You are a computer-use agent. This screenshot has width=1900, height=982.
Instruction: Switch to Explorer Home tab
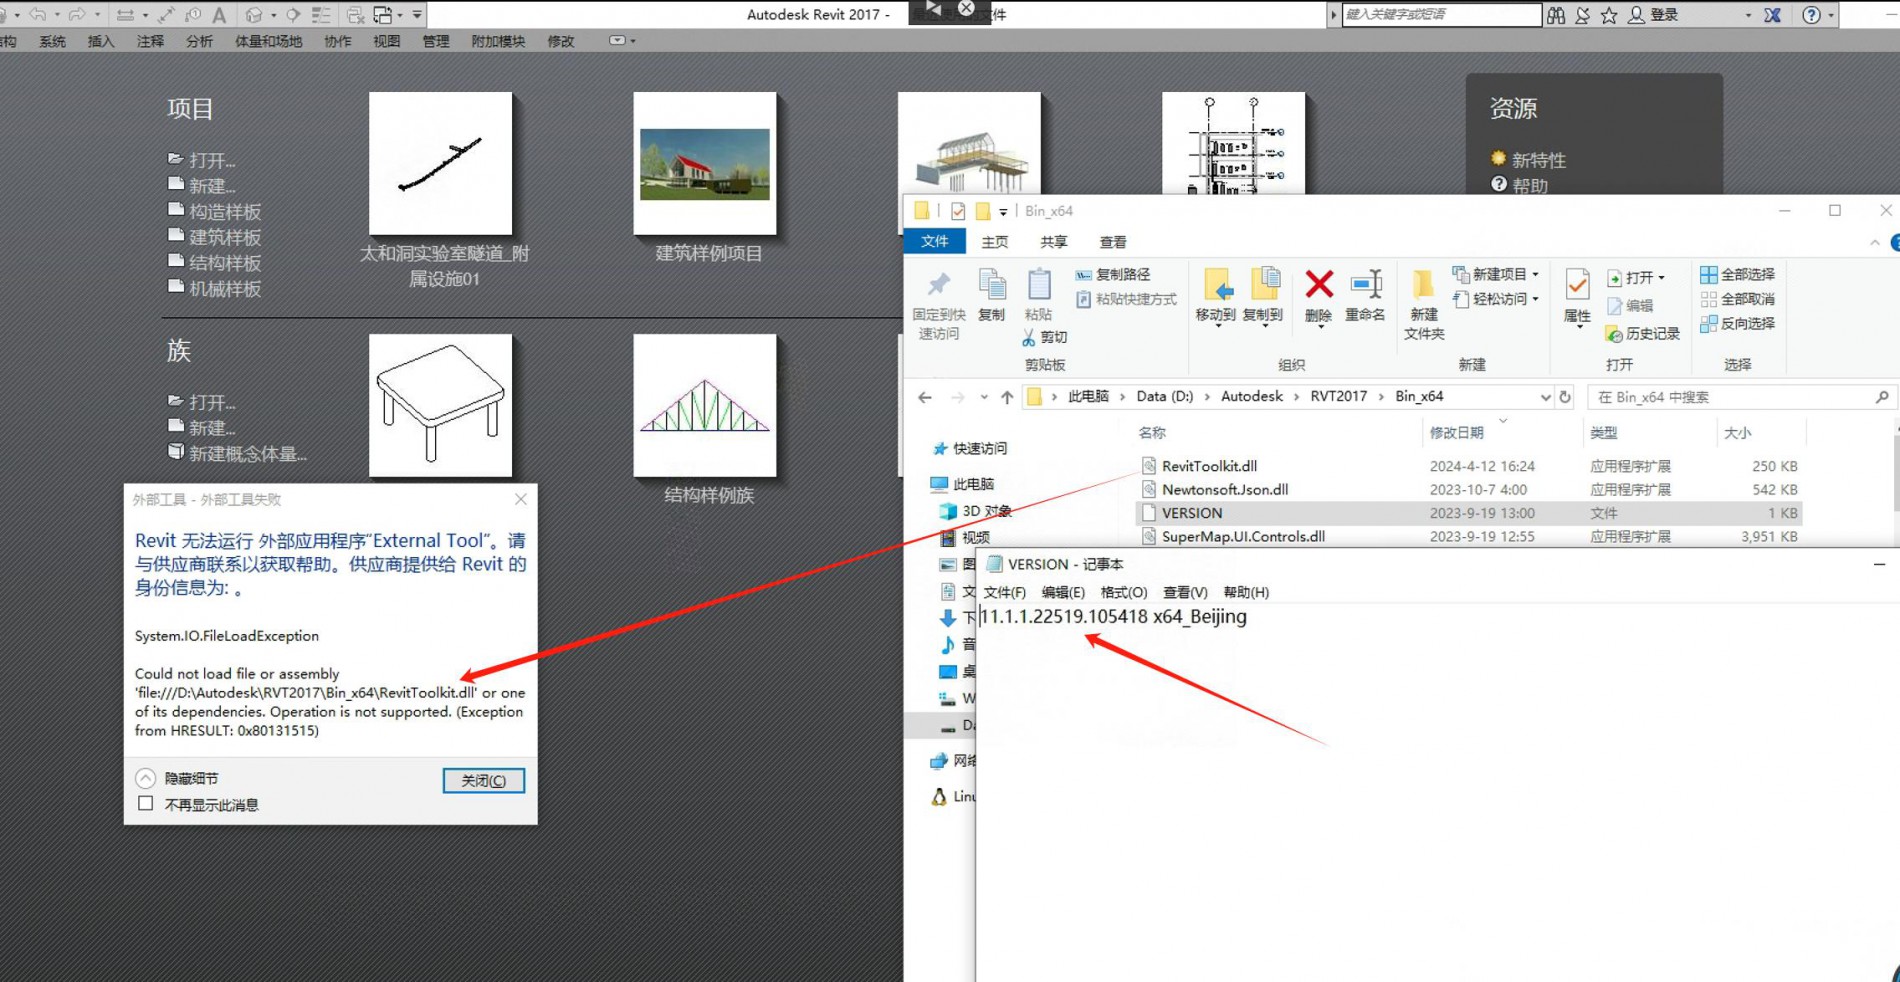994,242
